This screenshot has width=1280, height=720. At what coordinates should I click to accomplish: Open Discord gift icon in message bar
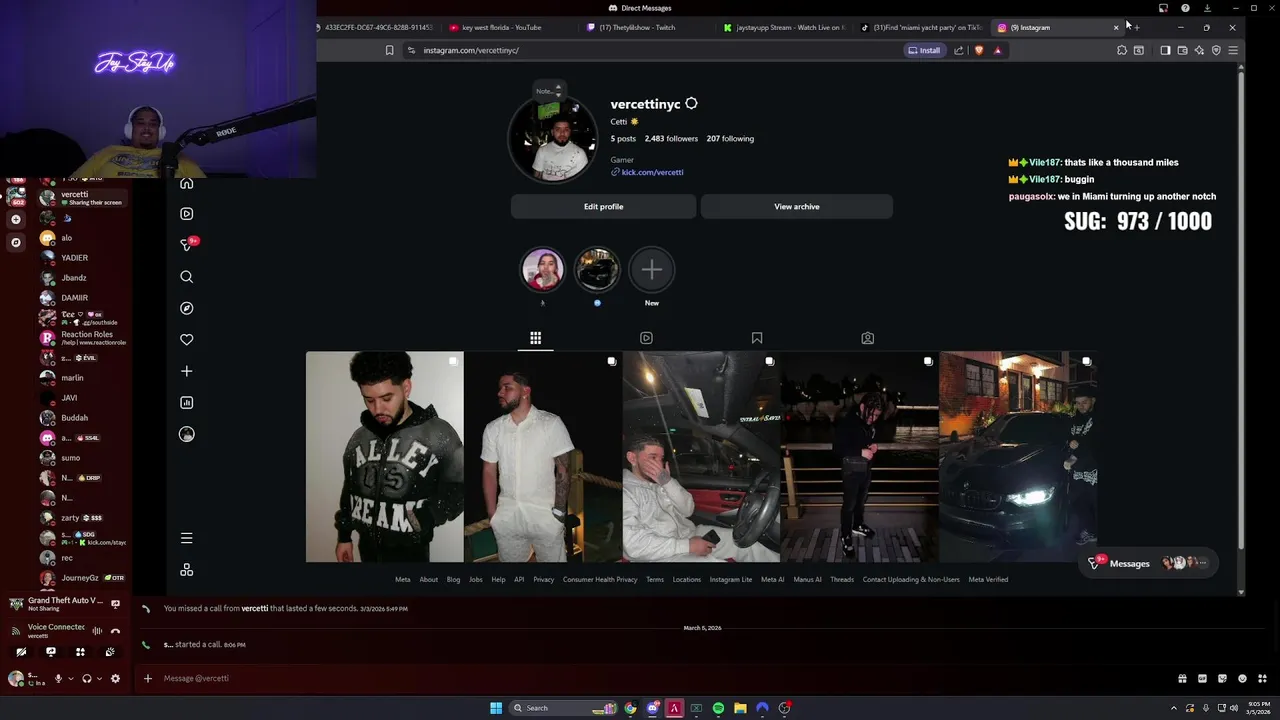coord(1182,678)
